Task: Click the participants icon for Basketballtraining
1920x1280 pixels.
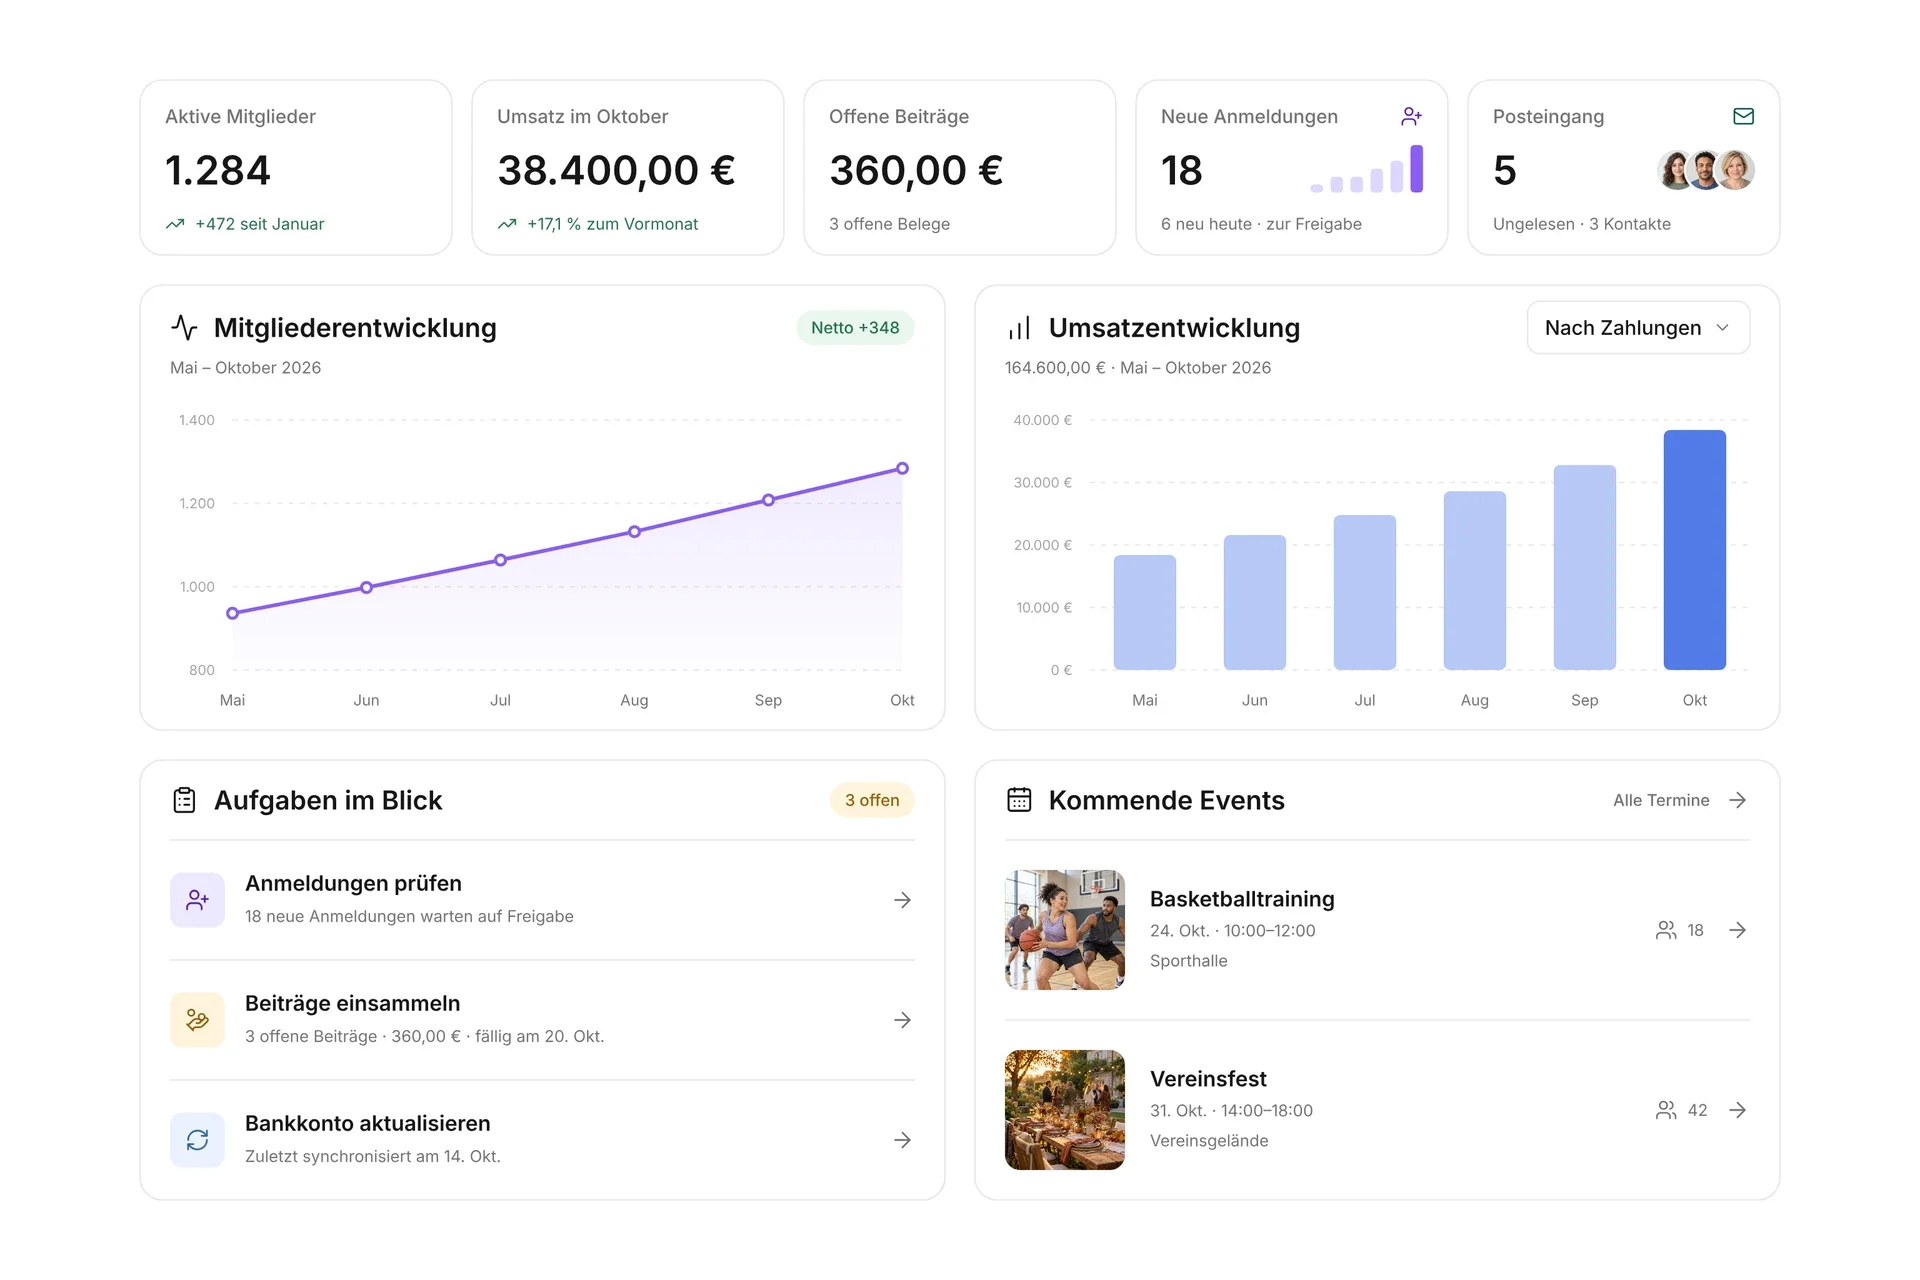Action: [1666, 930]
